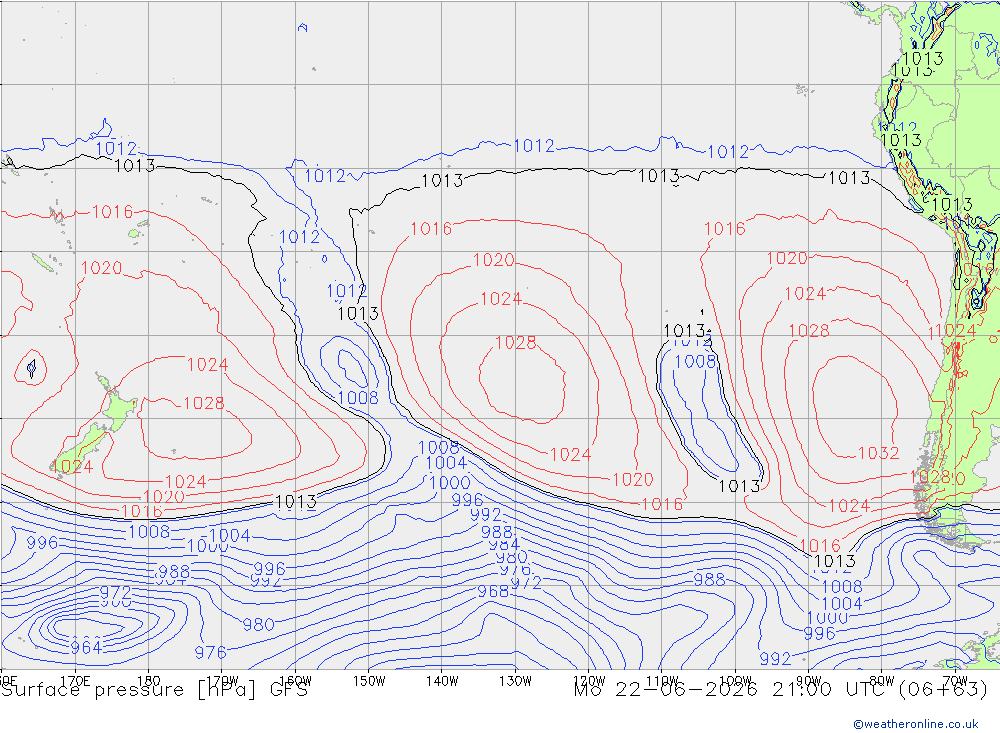This screenshot has height=733, width=1000.
Task: Click the 968 isobar label near 130W
Action: [x=493, y=591]
